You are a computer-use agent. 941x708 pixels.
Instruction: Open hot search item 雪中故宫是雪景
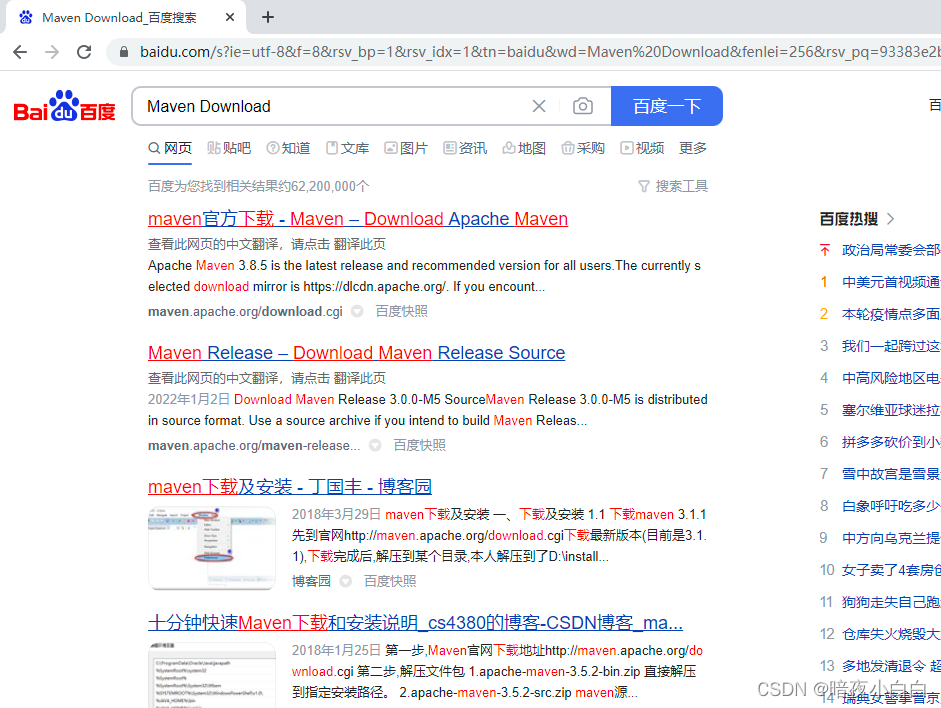[x=891, y=474]
